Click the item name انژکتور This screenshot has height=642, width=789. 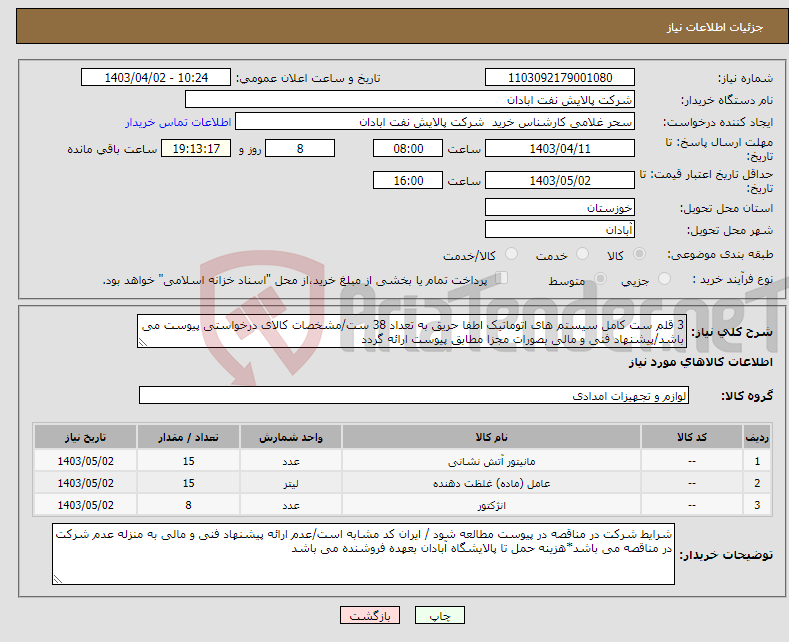tap(491, 505)
